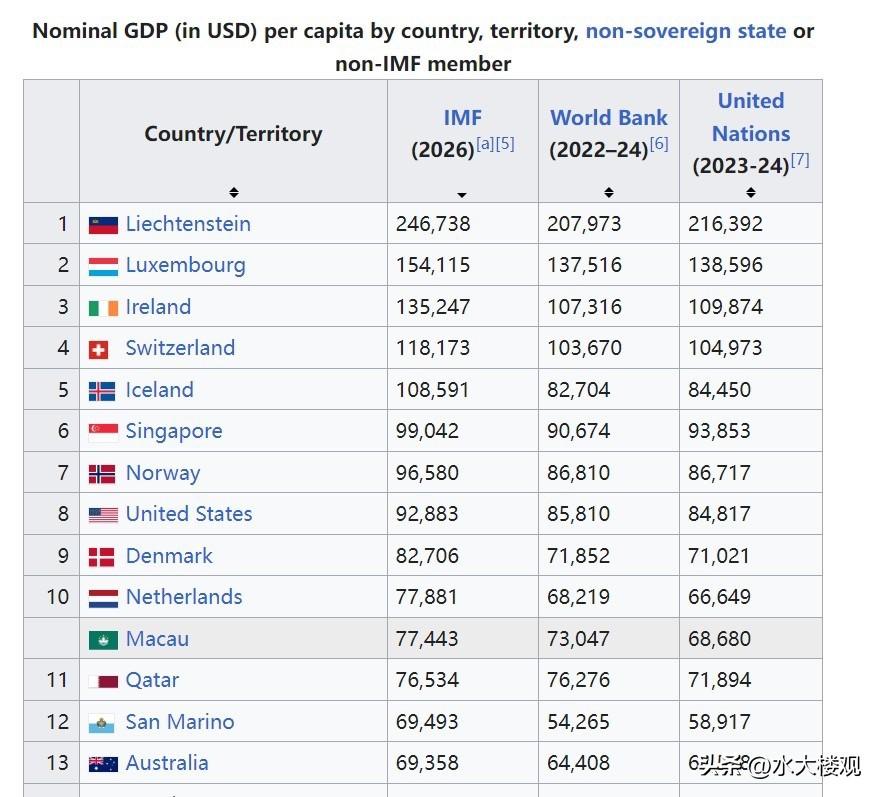This screenshot has height=797, width=881.
Task: Toggle sorting on the IMF (2026) column
Action: click(x=461, y=192)
